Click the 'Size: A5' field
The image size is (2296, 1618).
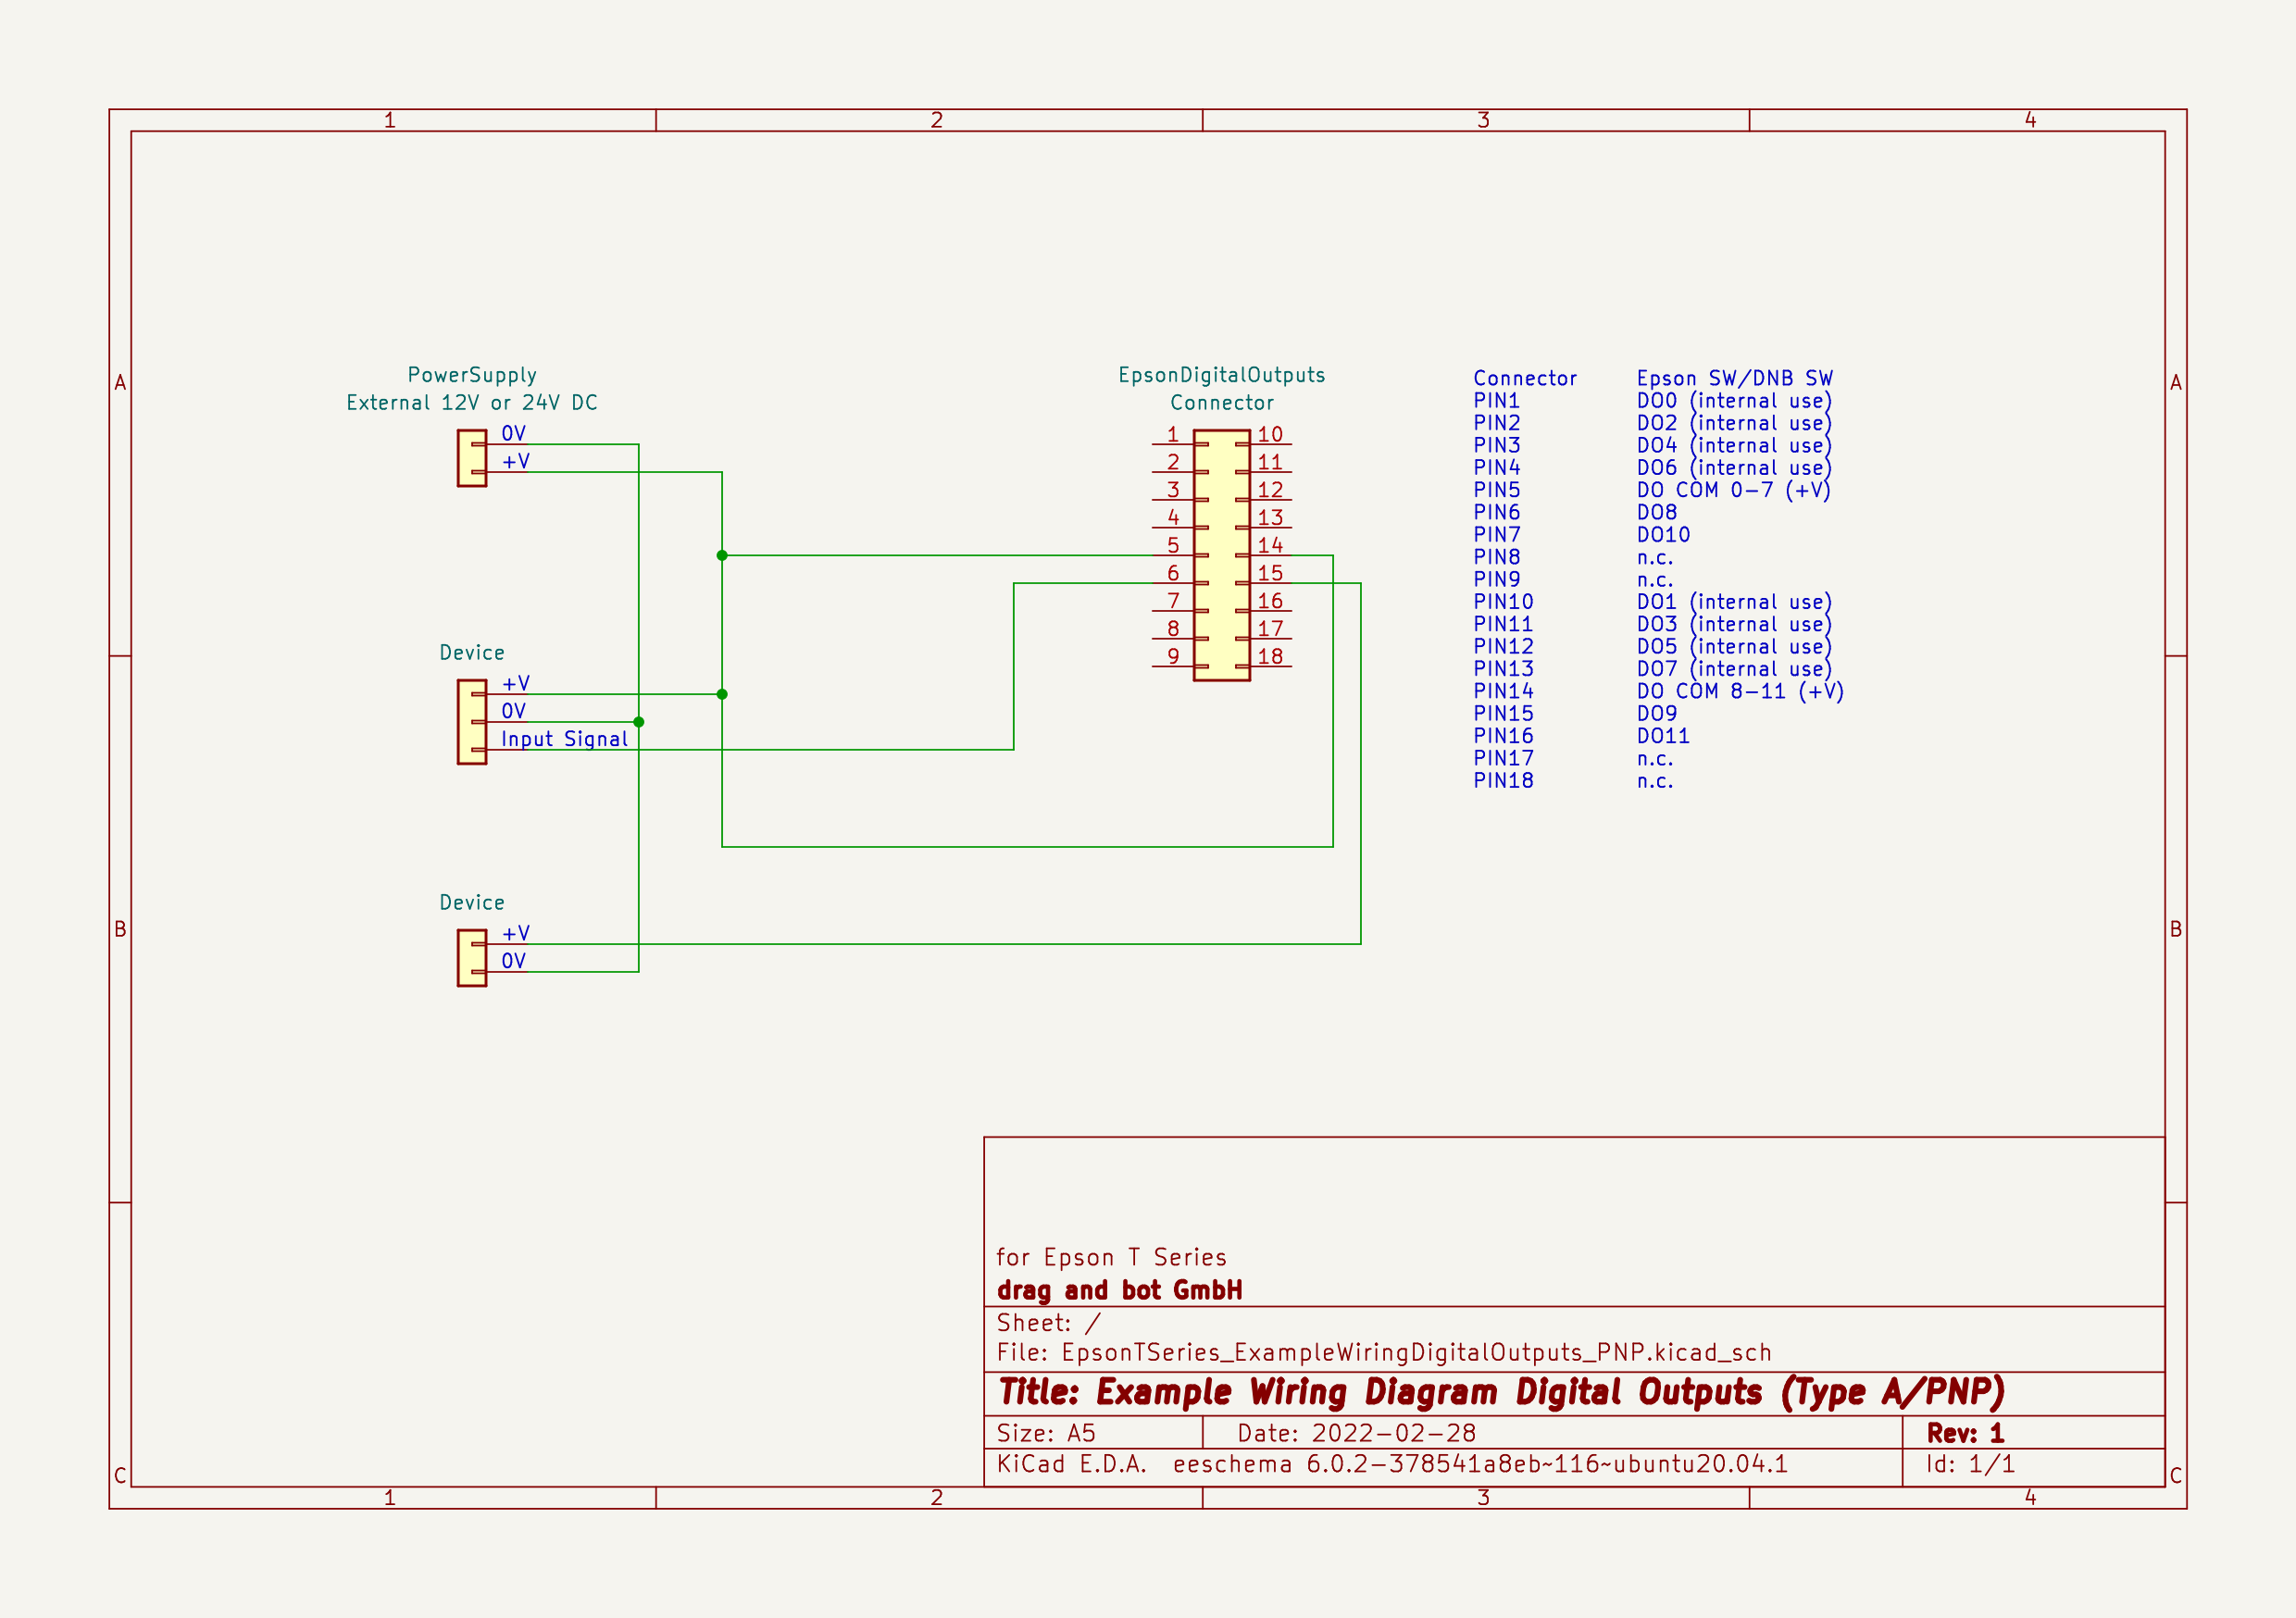coord(1046,1433)
